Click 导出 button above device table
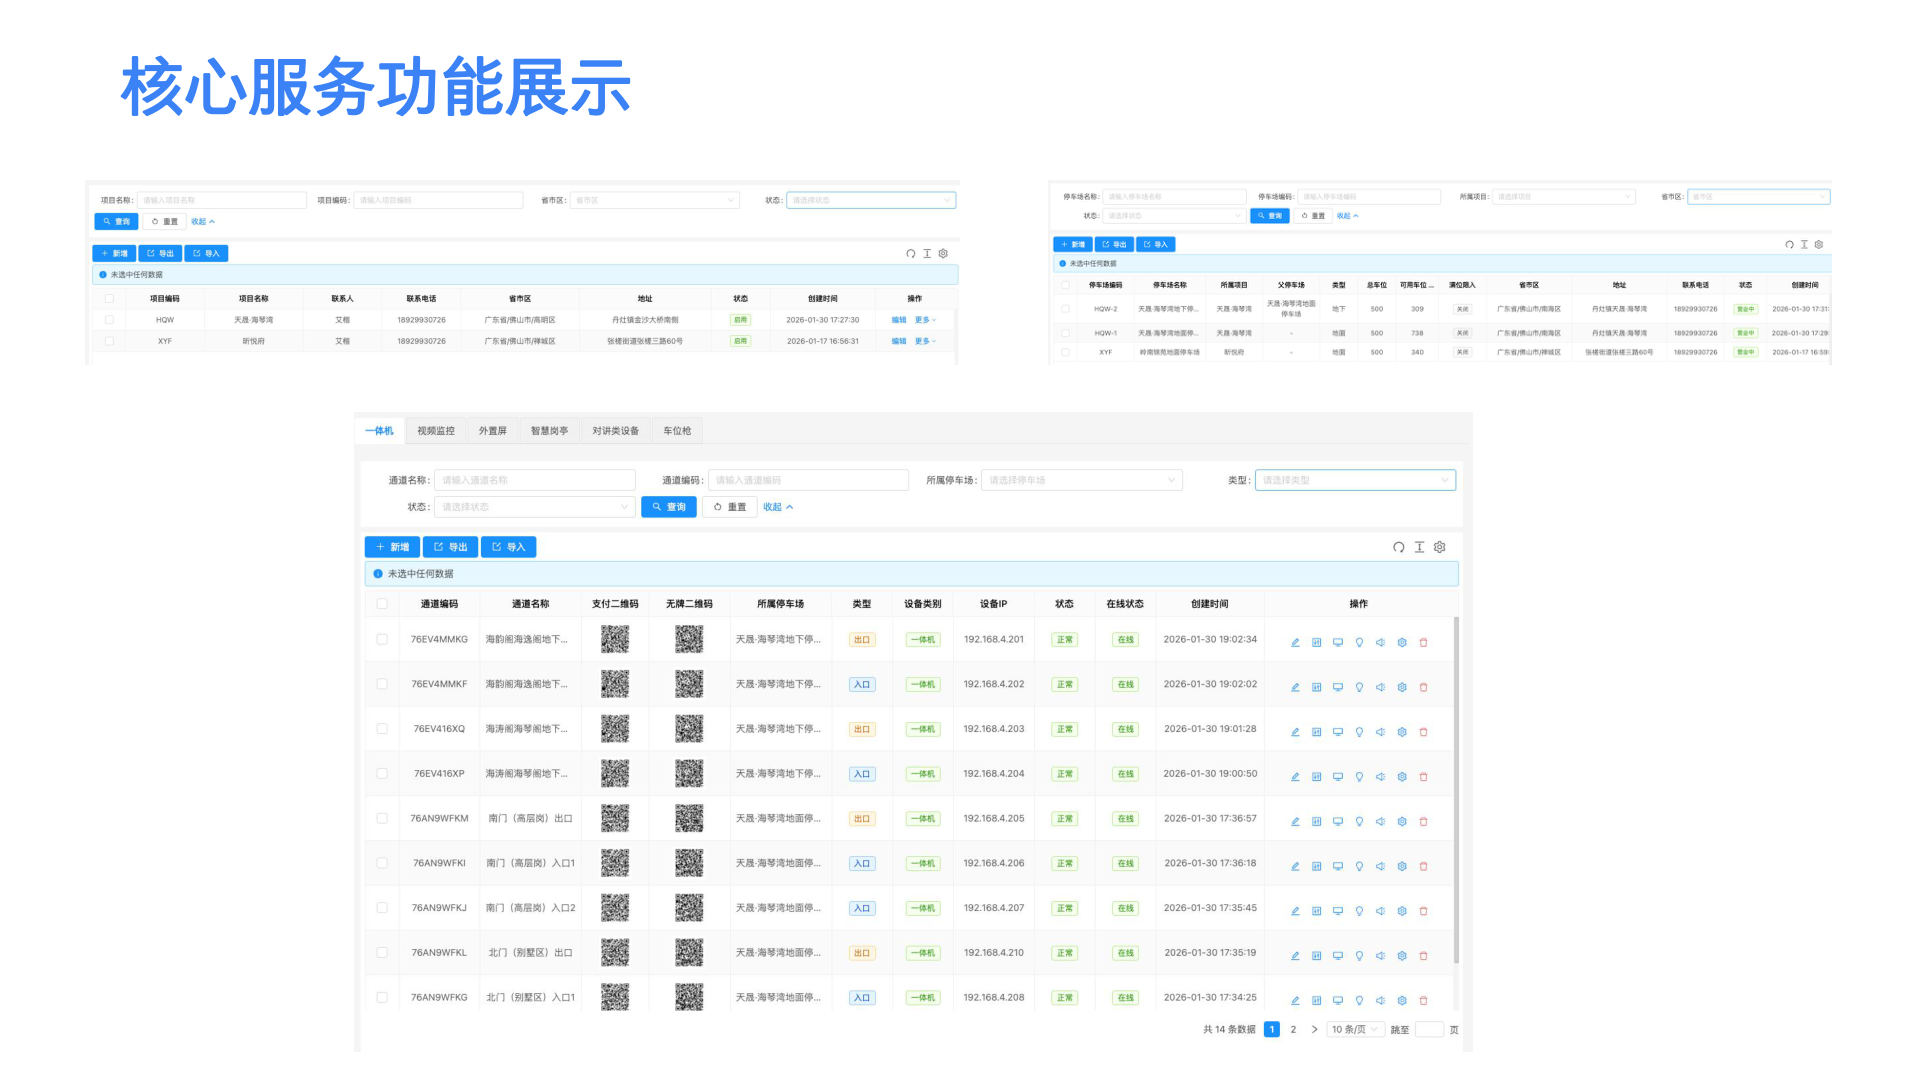This screenshot has width=1920, height=1080. [x=450, y=547]
